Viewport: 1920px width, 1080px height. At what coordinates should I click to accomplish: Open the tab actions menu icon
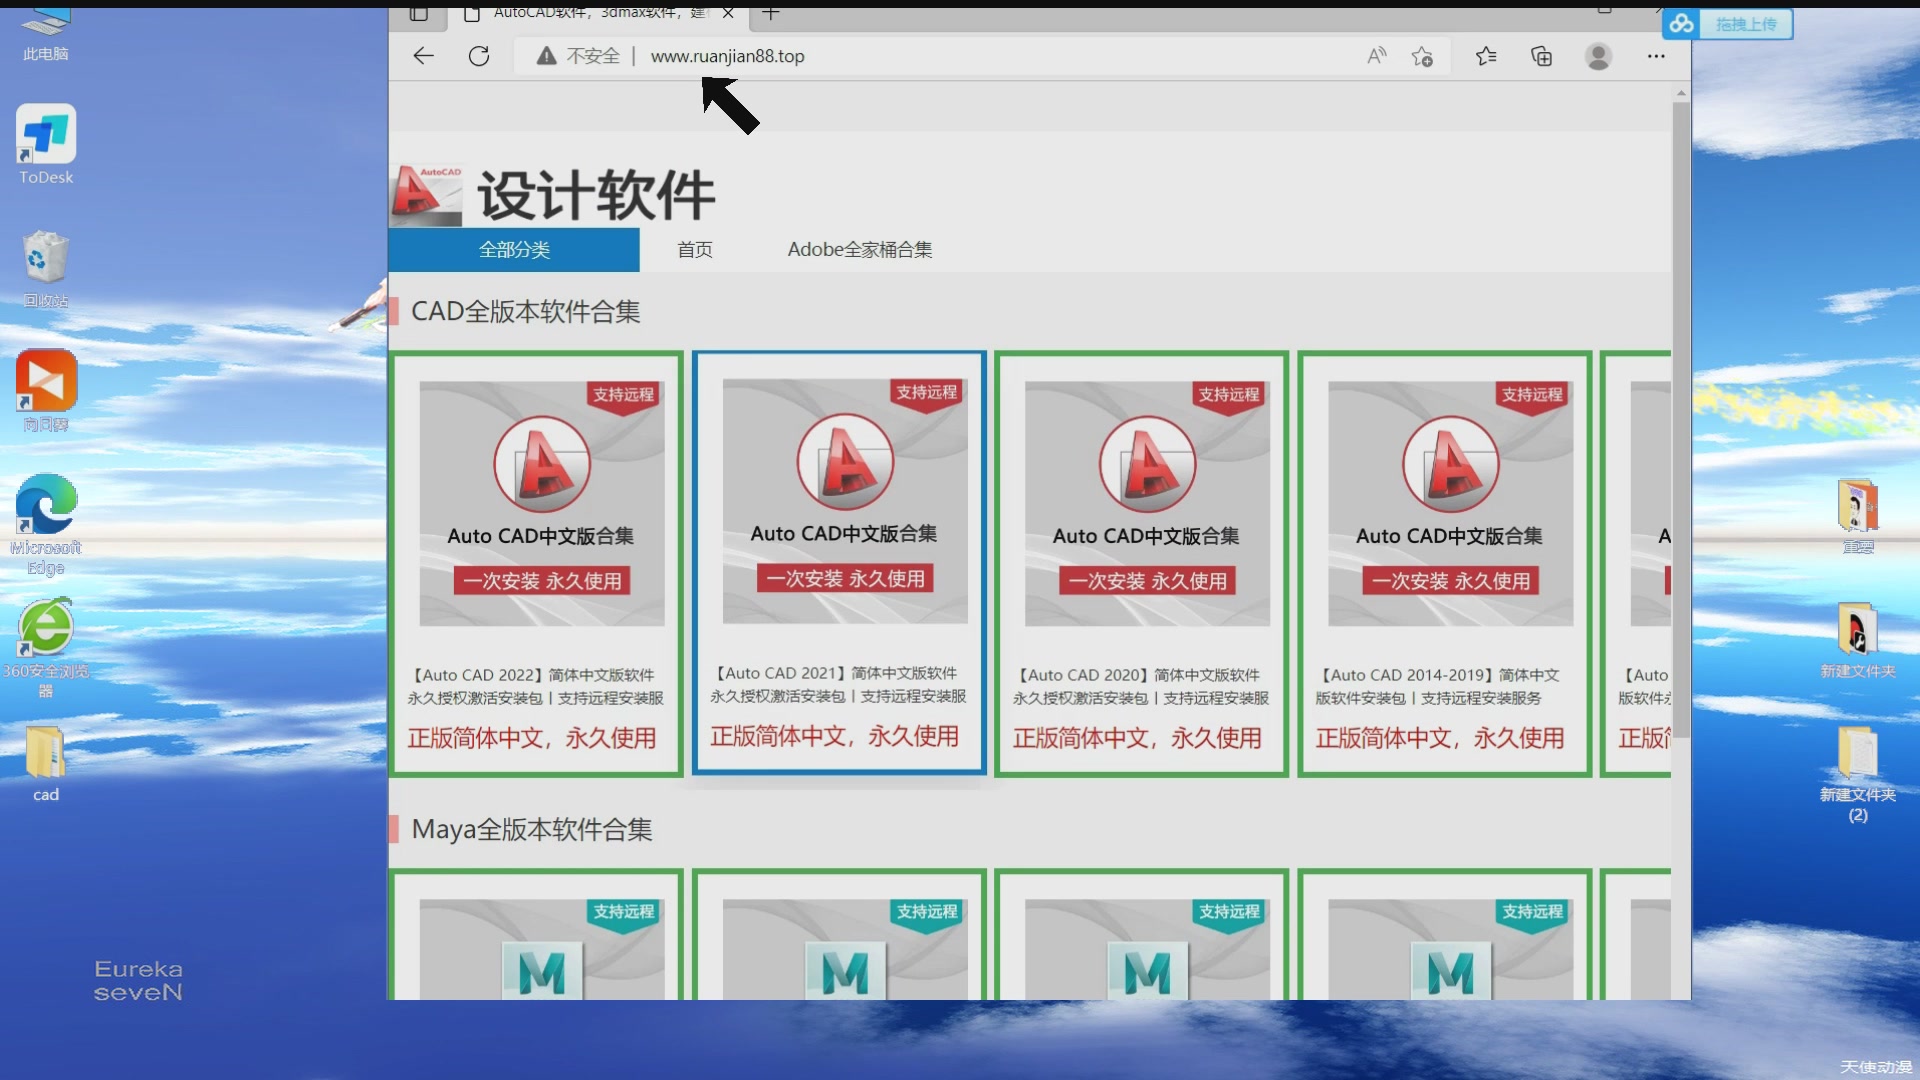coord(419,13)
